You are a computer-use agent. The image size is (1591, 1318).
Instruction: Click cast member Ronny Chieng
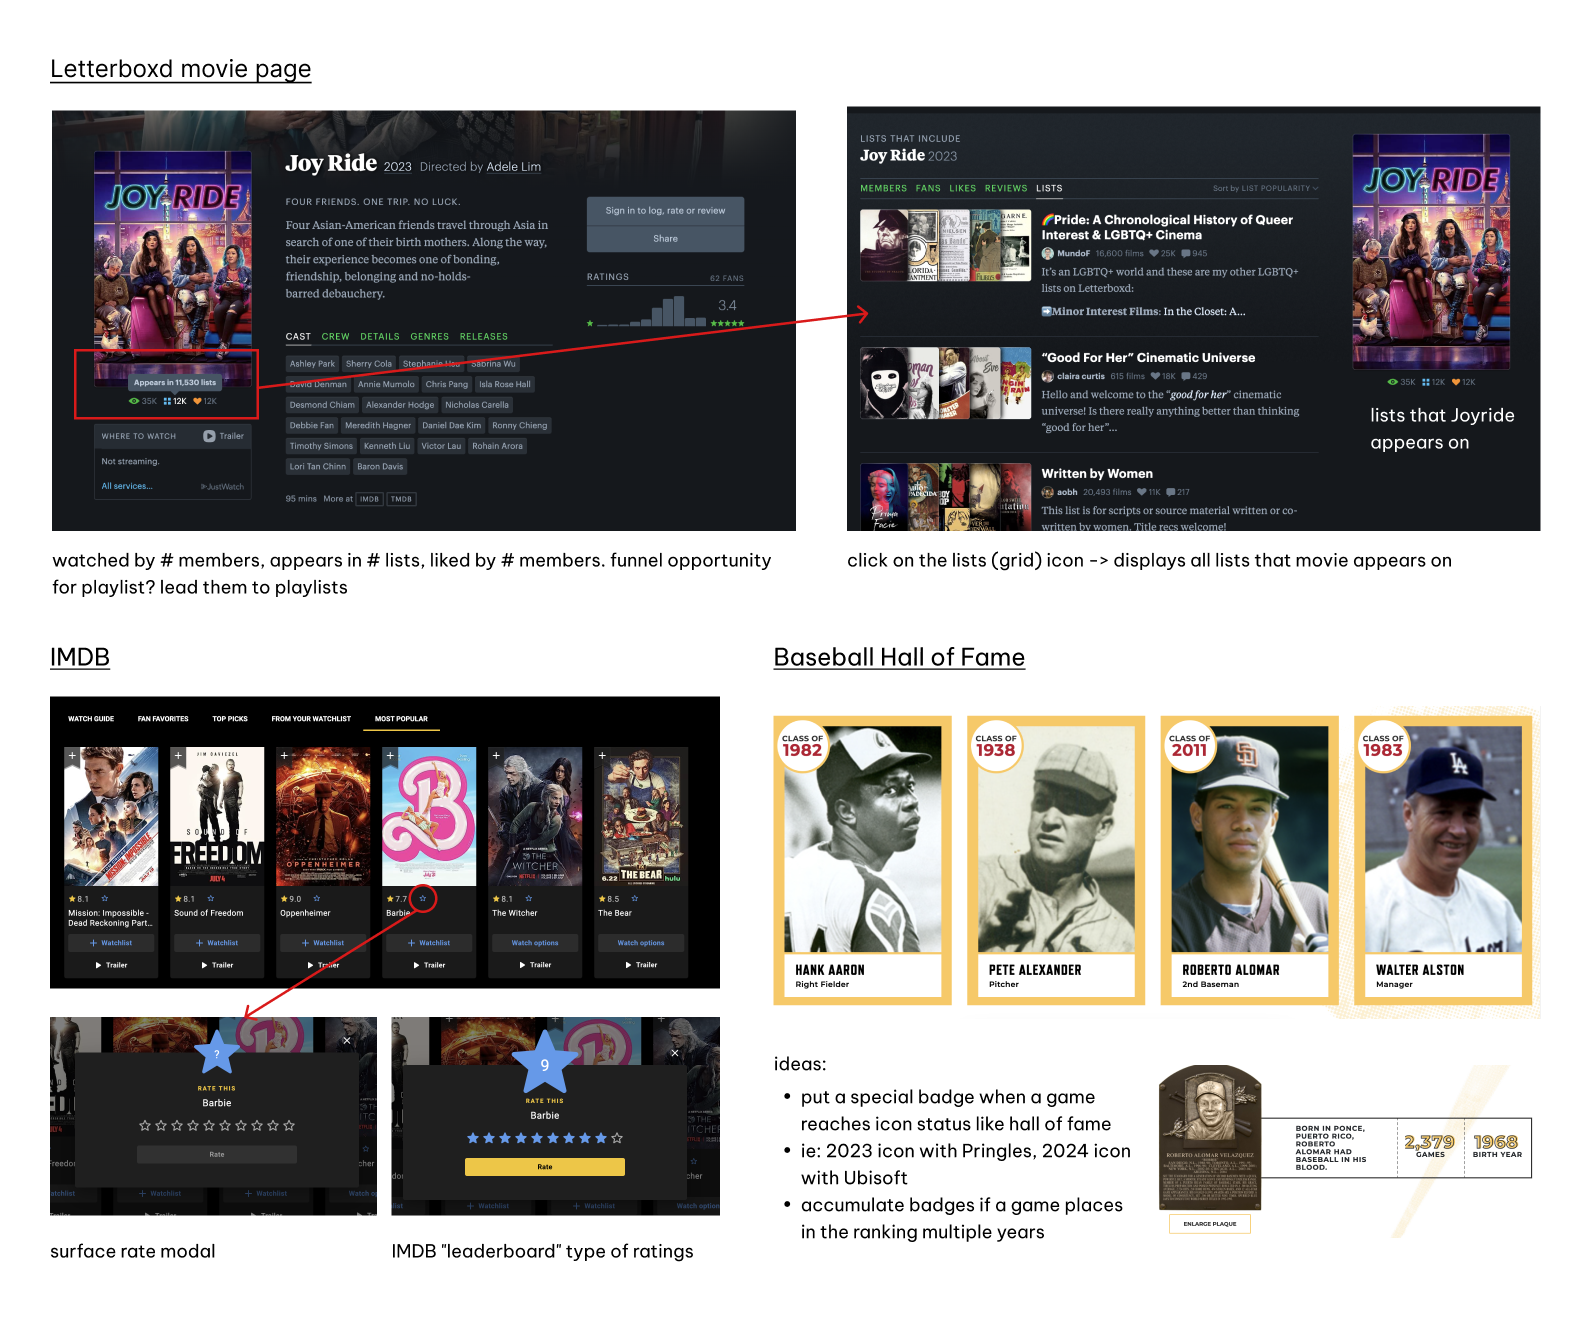point(520,426)
